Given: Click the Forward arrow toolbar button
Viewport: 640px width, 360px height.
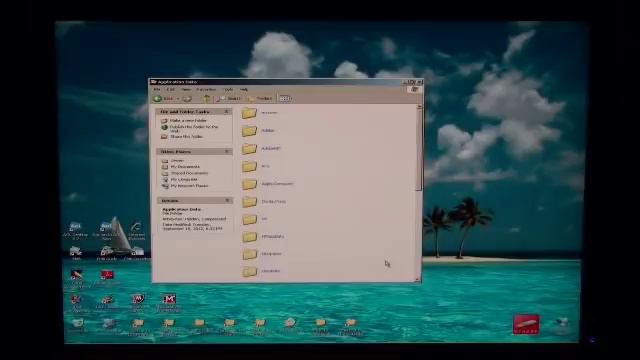Looking at the screenshot, I should tap(187, 99).
